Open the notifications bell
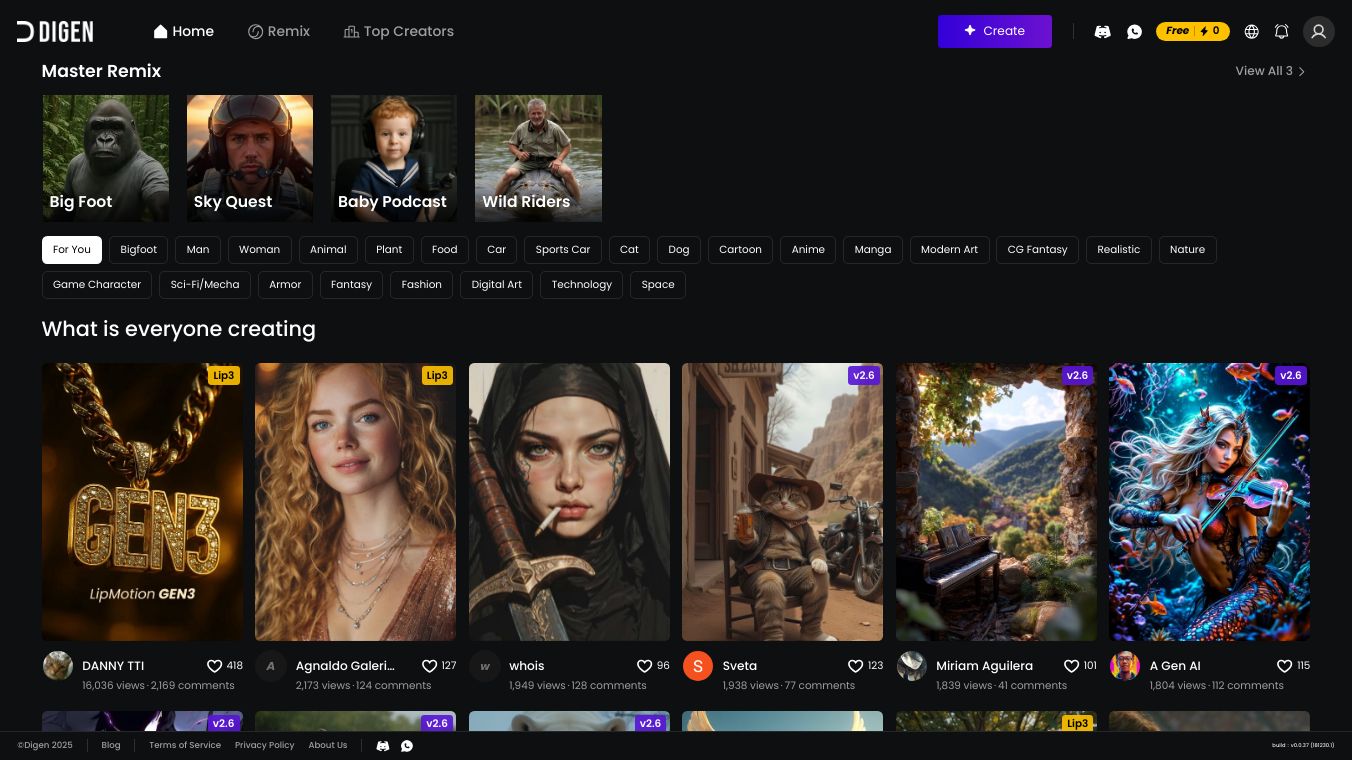1352x760 pixels. [x=1281, y=32]
